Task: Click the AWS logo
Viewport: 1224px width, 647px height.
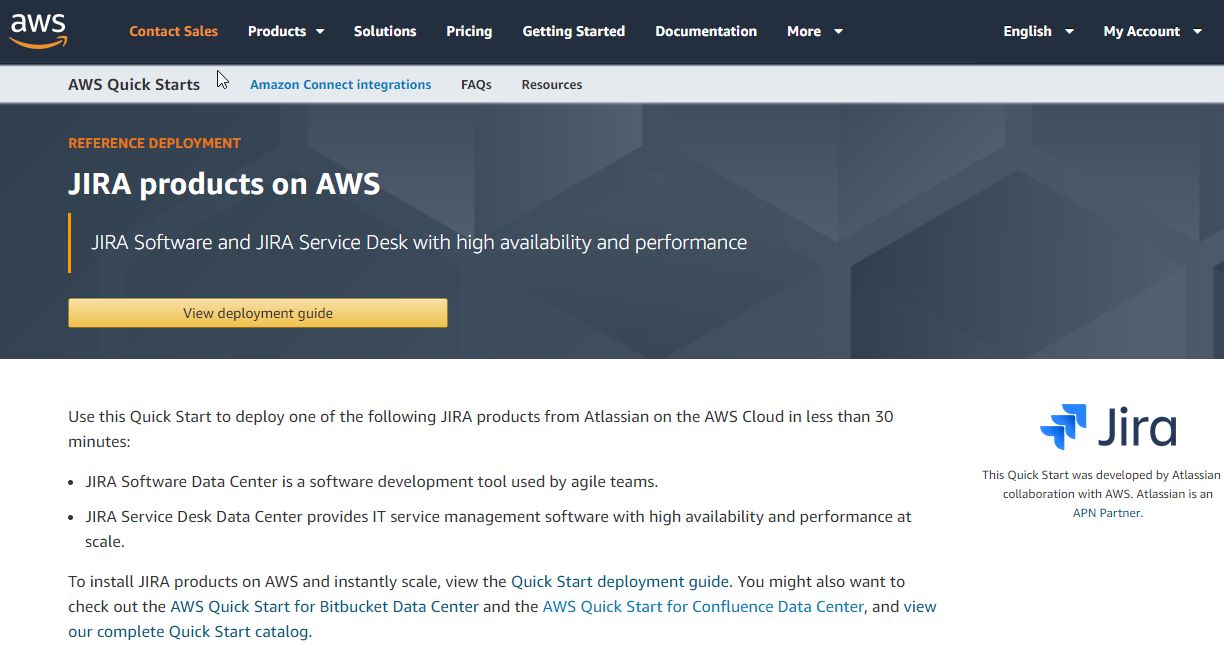Action: point(38,31)
